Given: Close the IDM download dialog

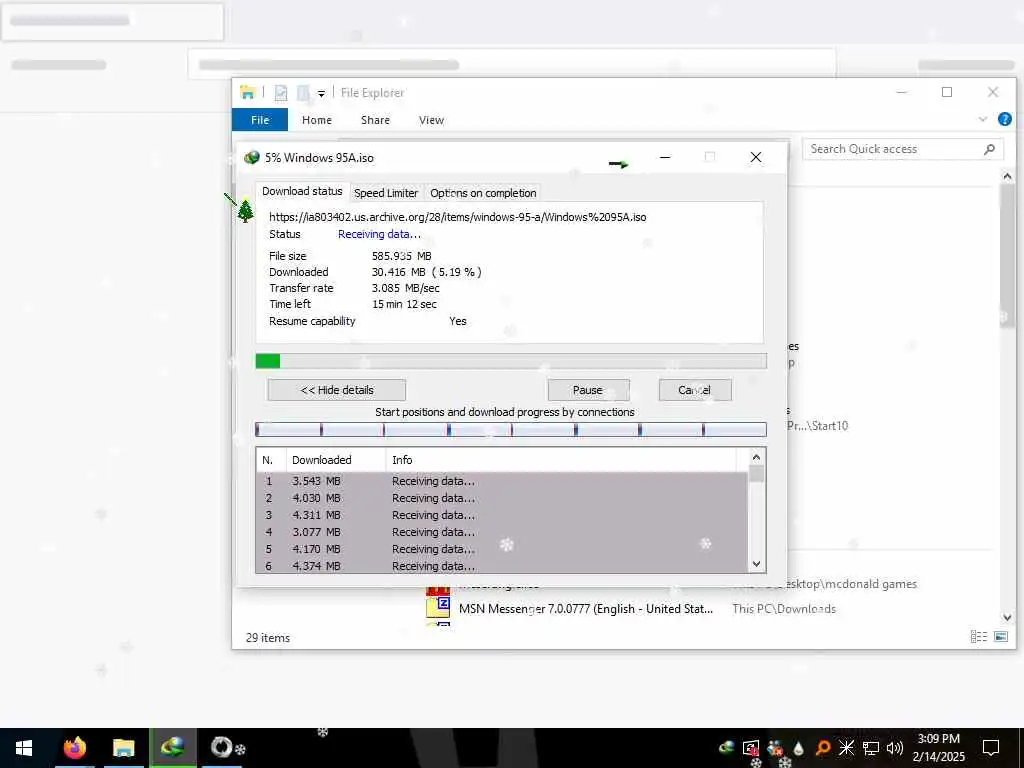Looking at the screenshot, I should pyautogui.click(x=756, y=157).
